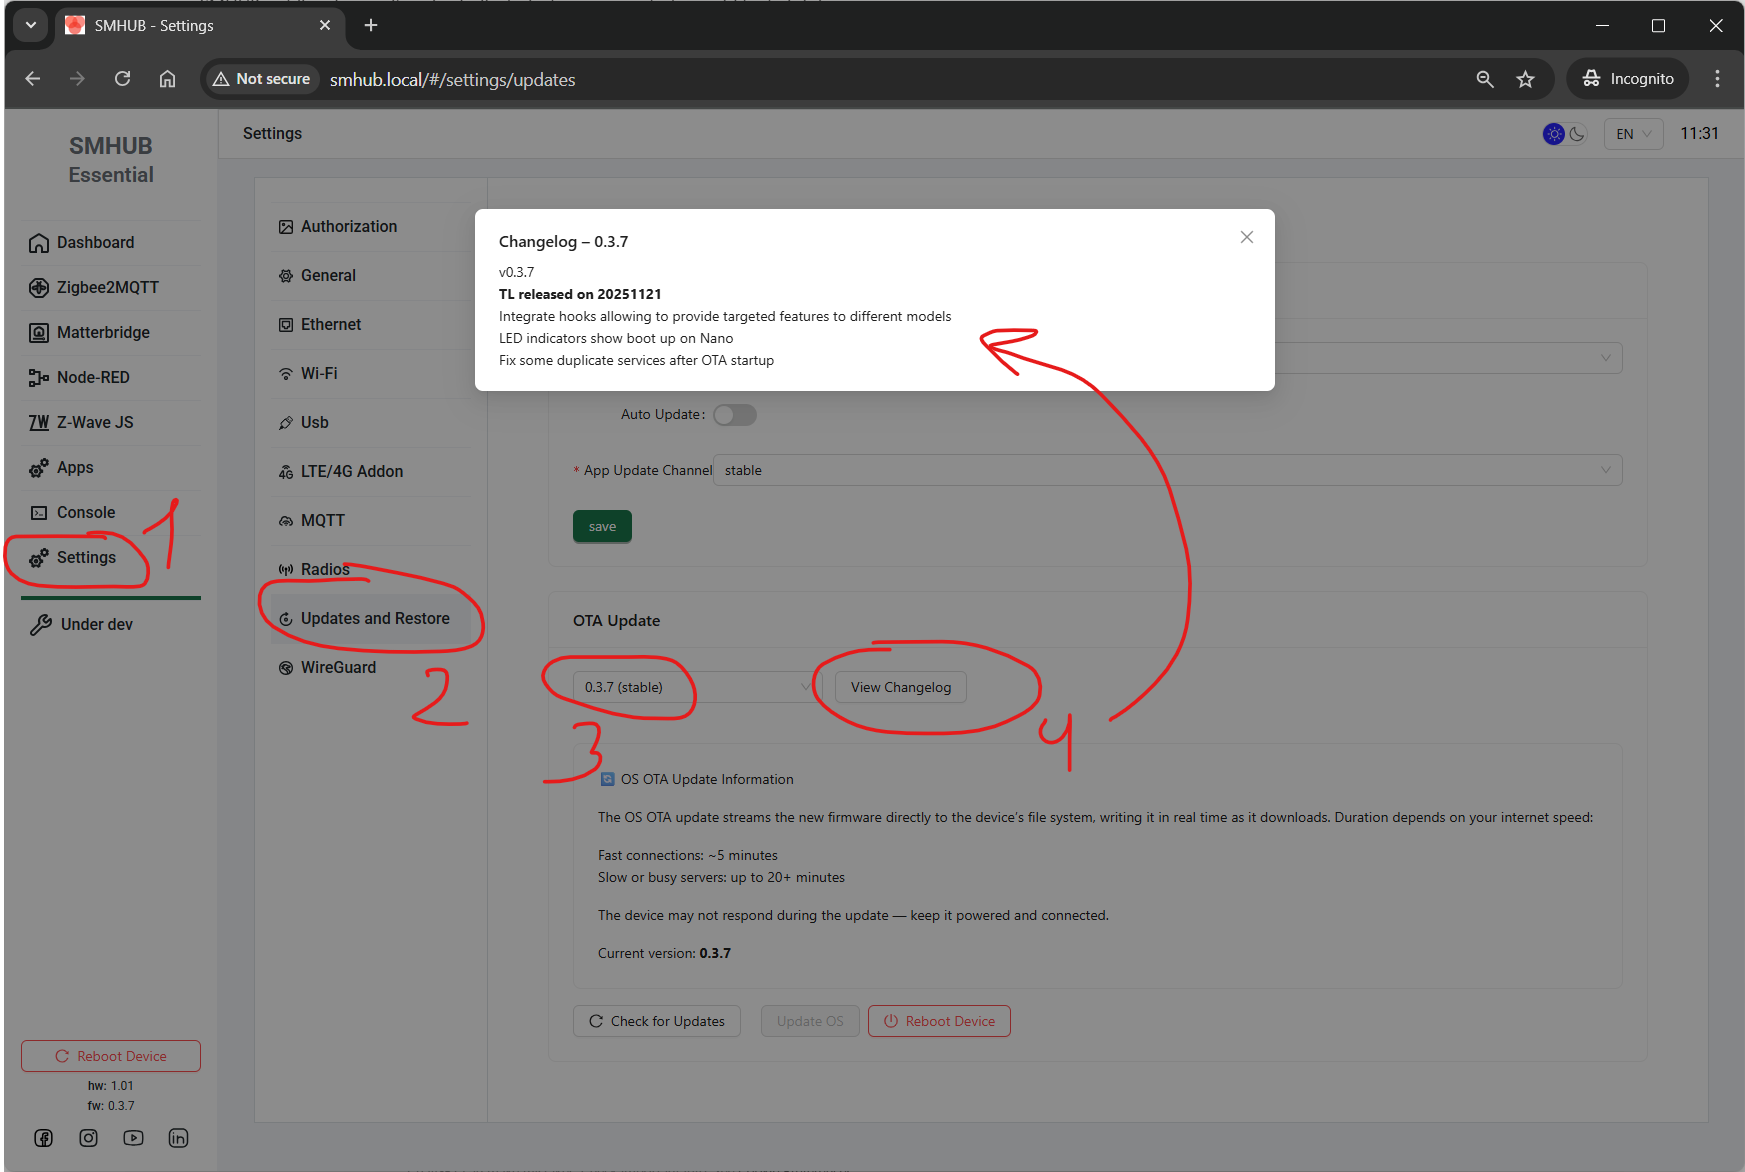Select the LTE/4G Addon settings tab
The height and width of the screenshot is (1172, 1745).
[351, 471]
